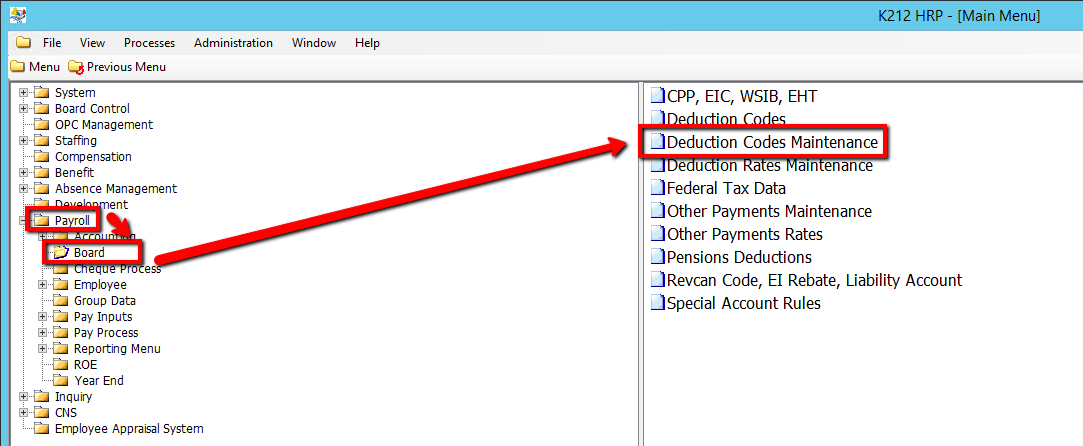Open Other Payments Rates item
The width and height of the screenshot is (1083, 446).
744,234
